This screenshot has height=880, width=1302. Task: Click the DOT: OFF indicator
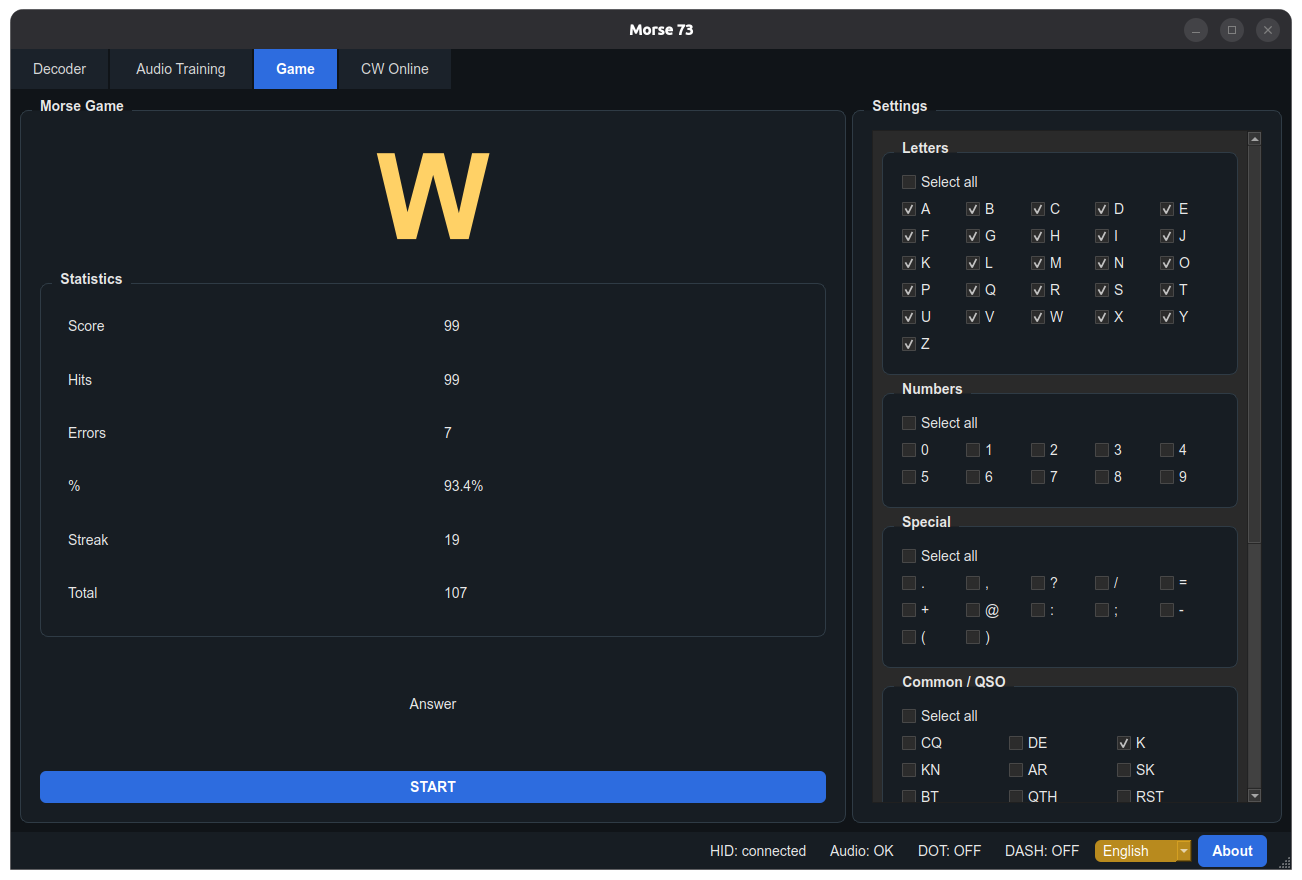tap(949, 851)
